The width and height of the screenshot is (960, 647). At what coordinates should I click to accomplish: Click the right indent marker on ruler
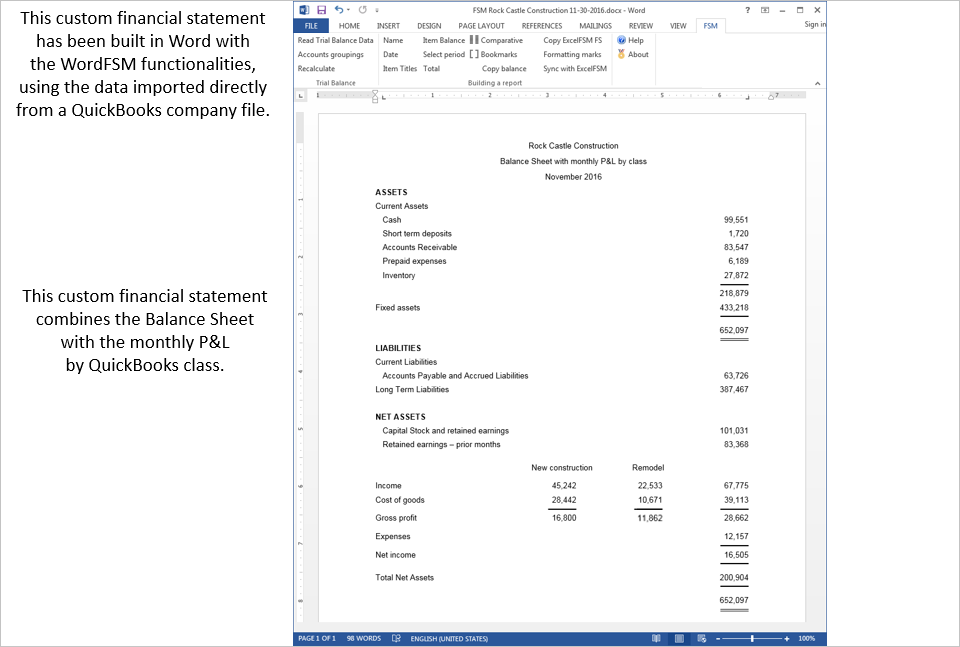coord(771,97)
